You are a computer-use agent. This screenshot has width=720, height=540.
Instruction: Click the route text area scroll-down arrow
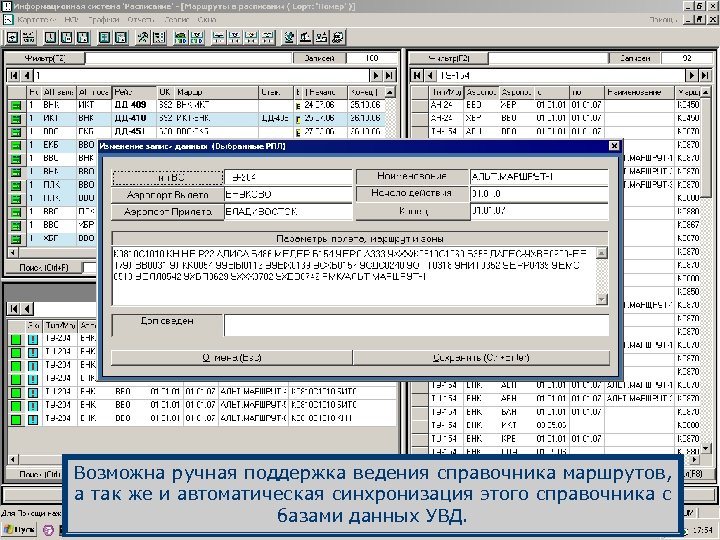click(602, 299)
